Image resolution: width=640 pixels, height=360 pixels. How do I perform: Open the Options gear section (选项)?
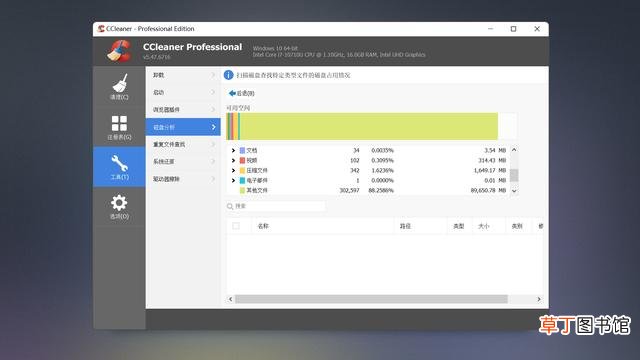pyautogui.click(x=119, y=207)
